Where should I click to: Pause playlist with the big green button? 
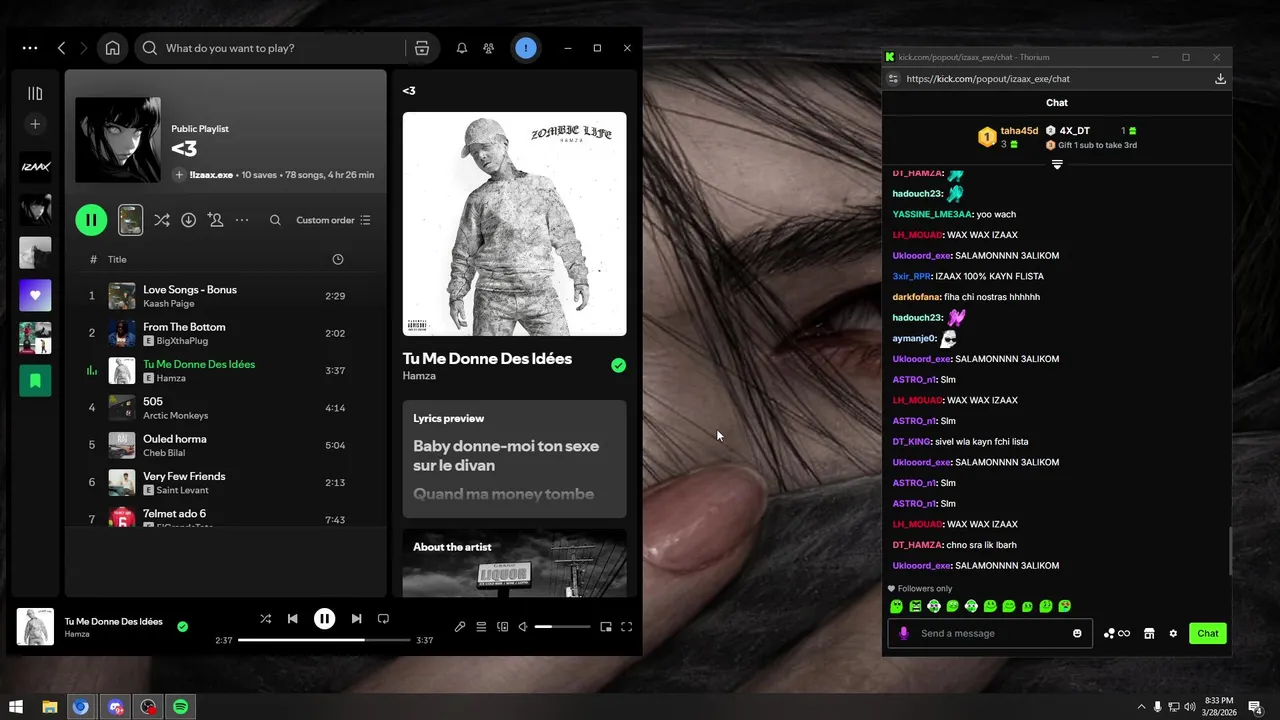click(91, 220)
